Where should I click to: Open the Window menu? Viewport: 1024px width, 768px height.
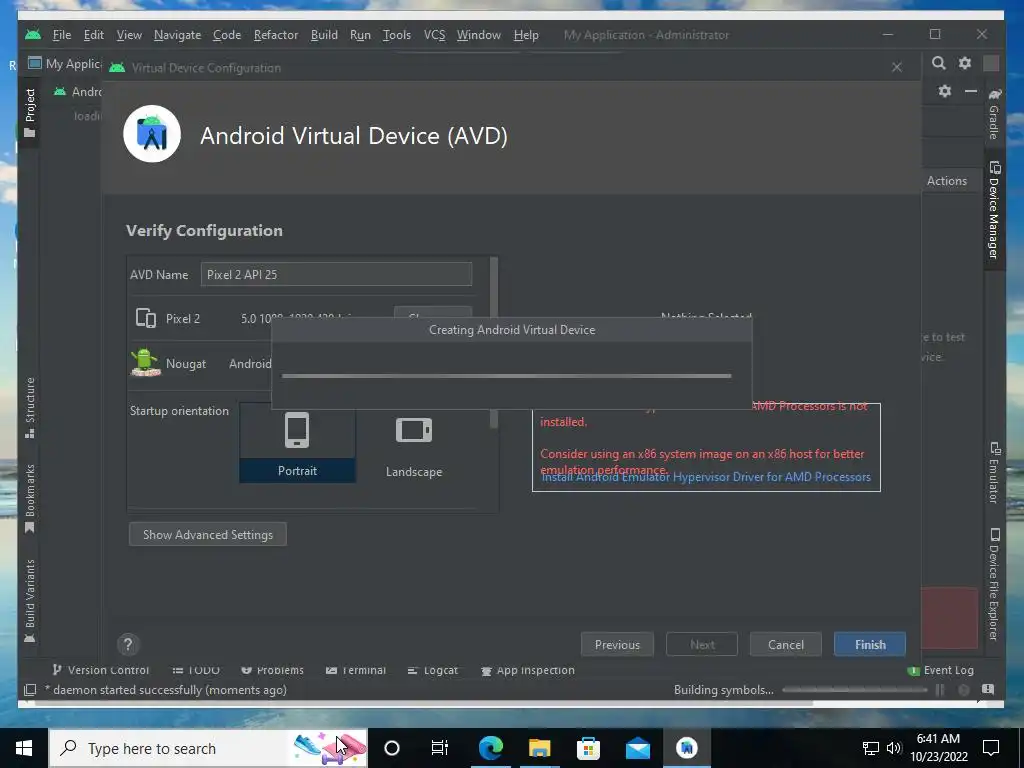[x=478, y=35]
